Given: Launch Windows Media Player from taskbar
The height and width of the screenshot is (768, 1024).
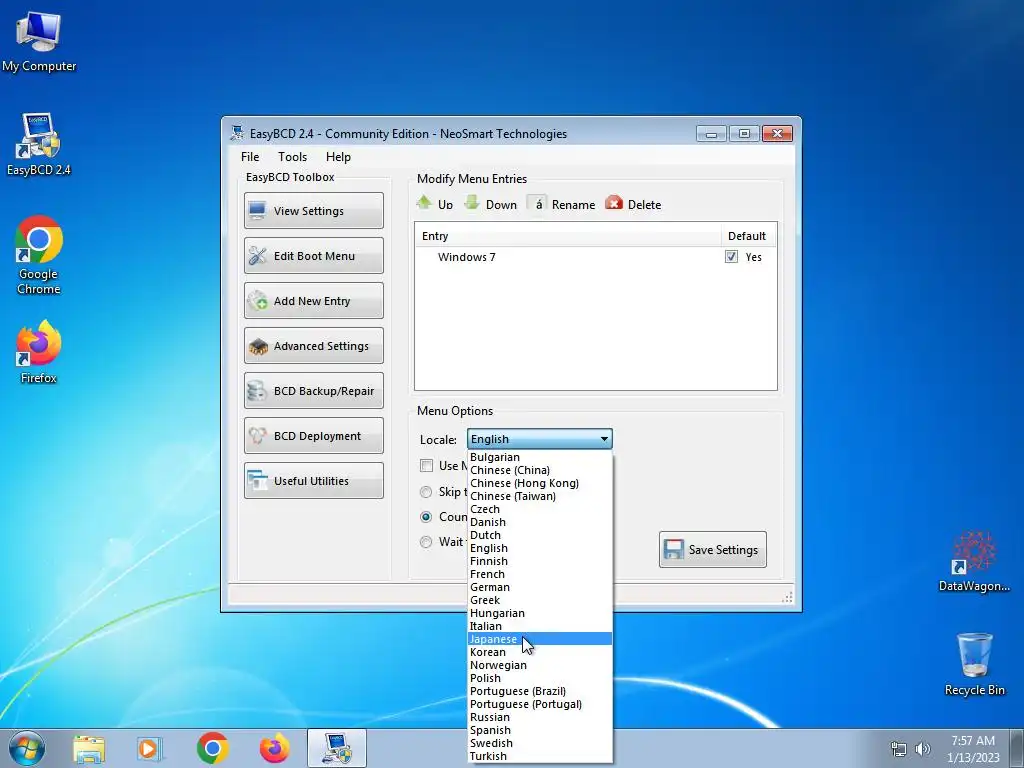Looking at the screenshot, I should 150,748.
